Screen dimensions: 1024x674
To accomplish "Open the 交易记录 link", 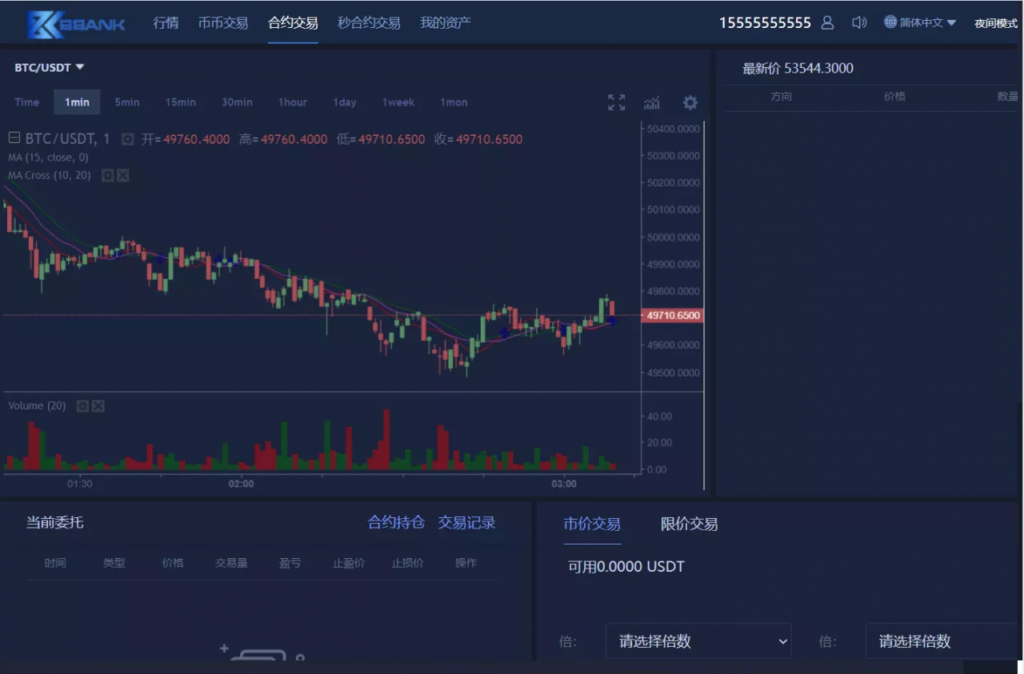I will coord(466,522).
